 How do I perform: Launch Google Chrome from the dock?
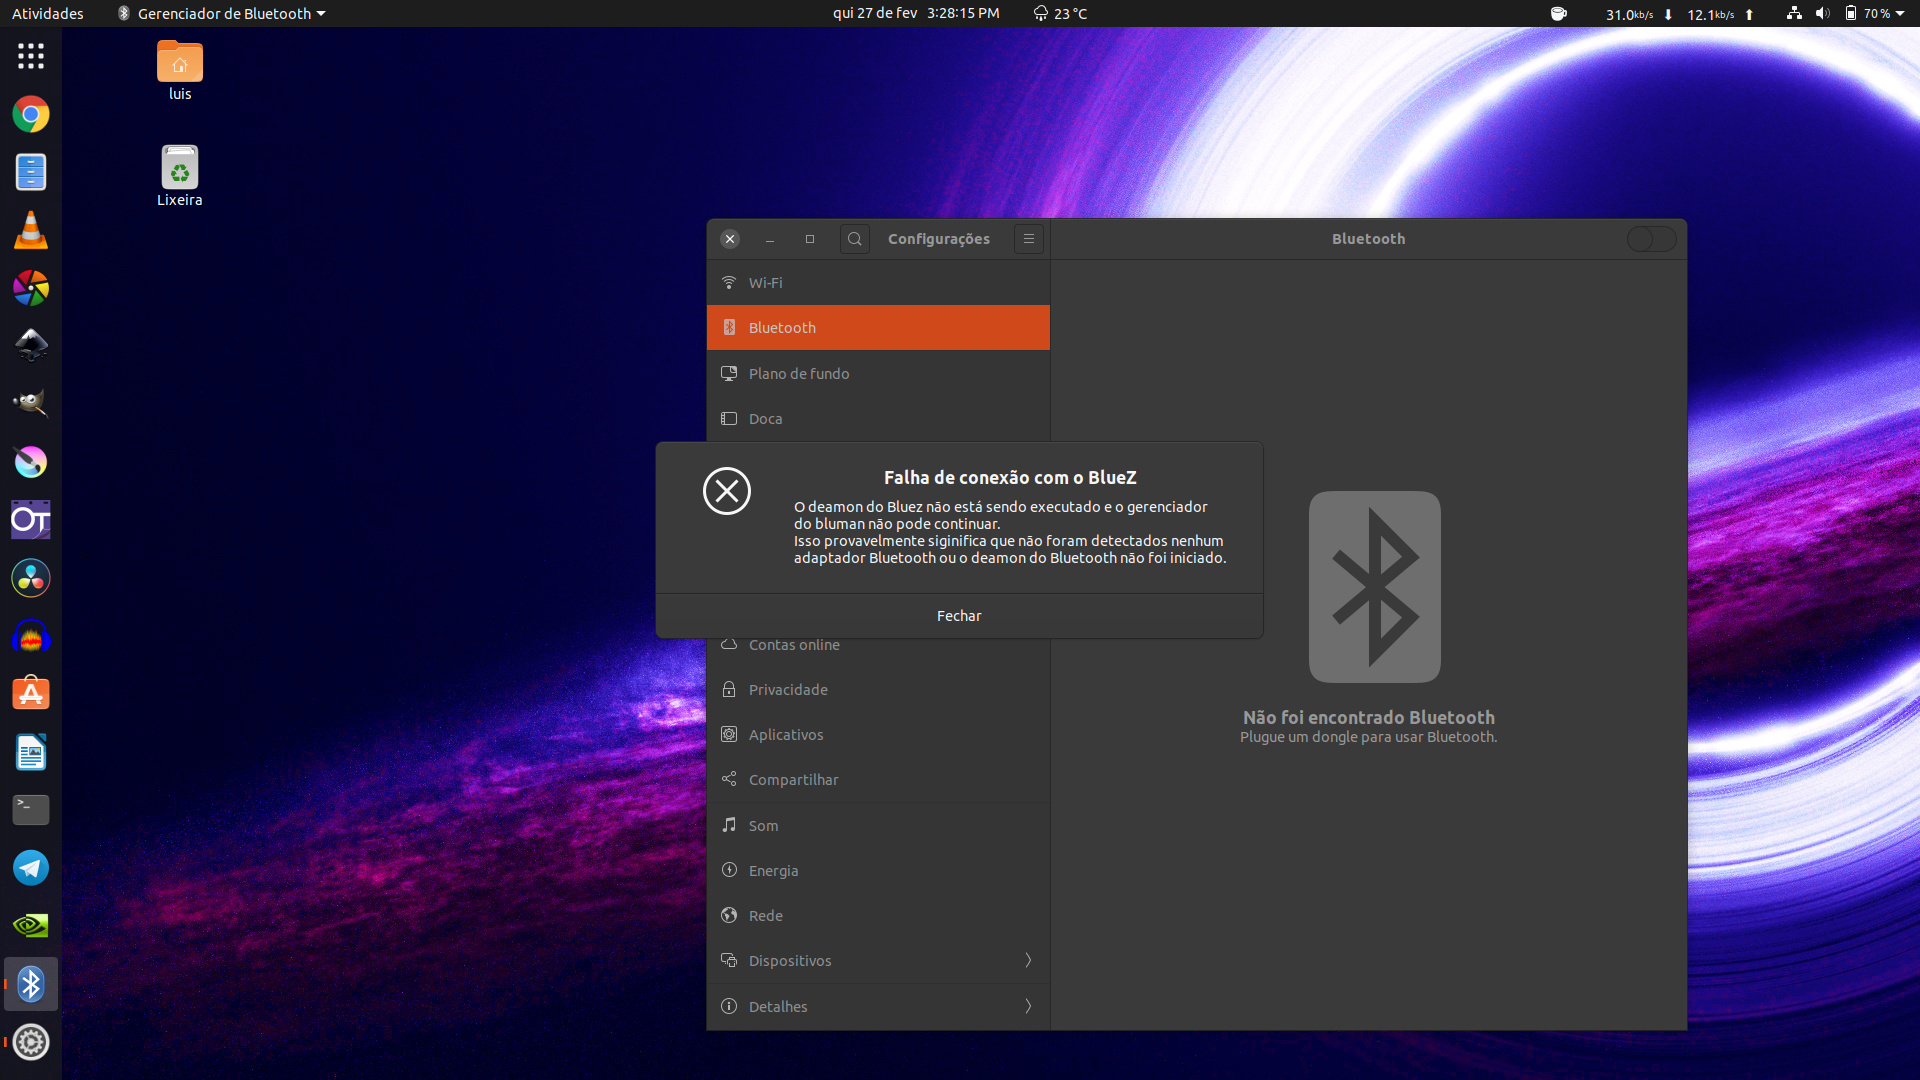coord(31,114)
